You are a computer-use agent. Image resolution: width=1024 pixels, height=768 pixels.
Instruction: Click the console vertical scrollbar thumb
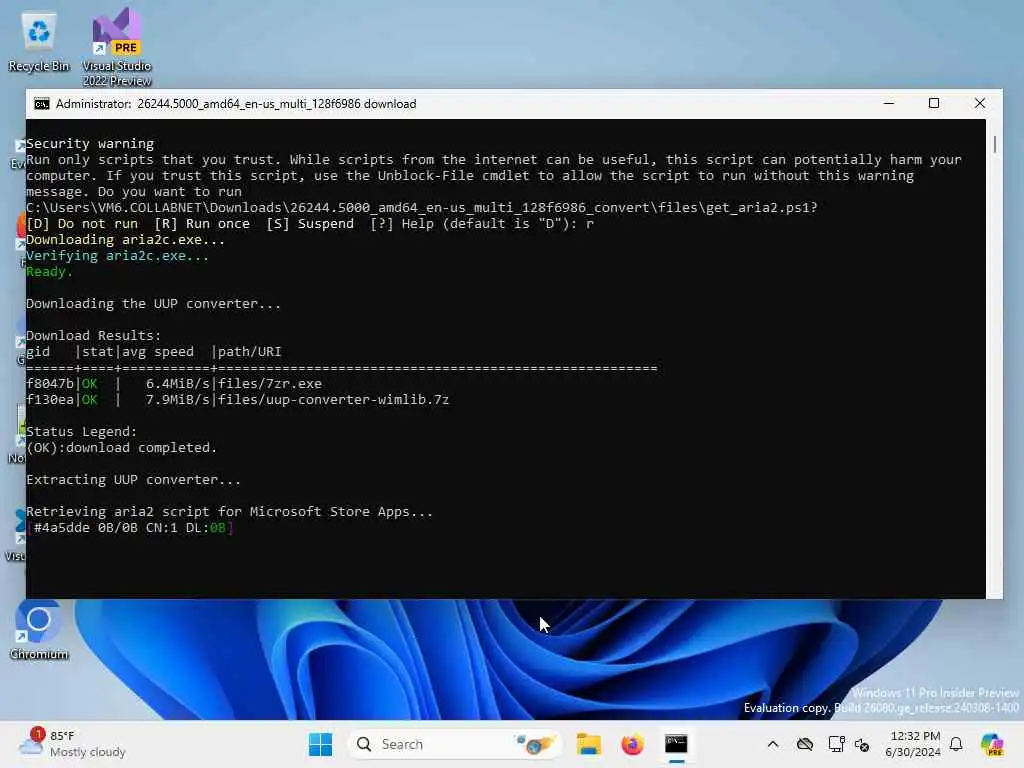click(x=995, y=144)
